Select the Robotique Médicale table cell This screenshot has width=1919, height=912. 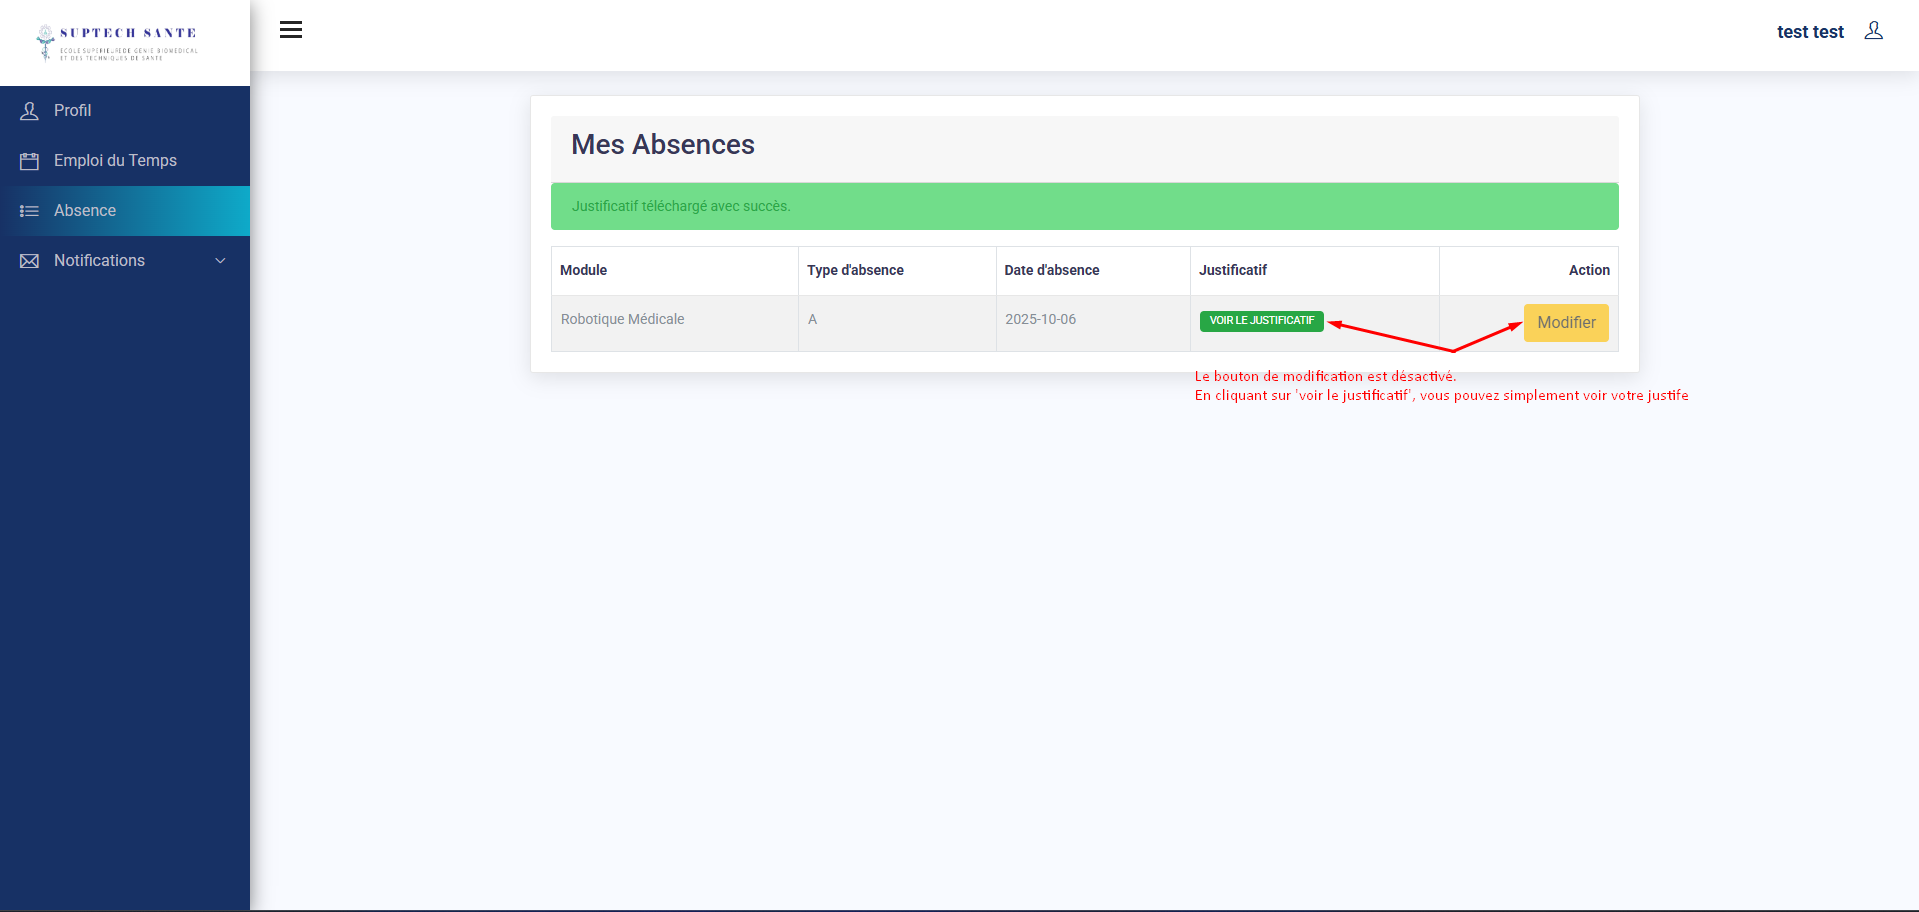click(622, 319)
